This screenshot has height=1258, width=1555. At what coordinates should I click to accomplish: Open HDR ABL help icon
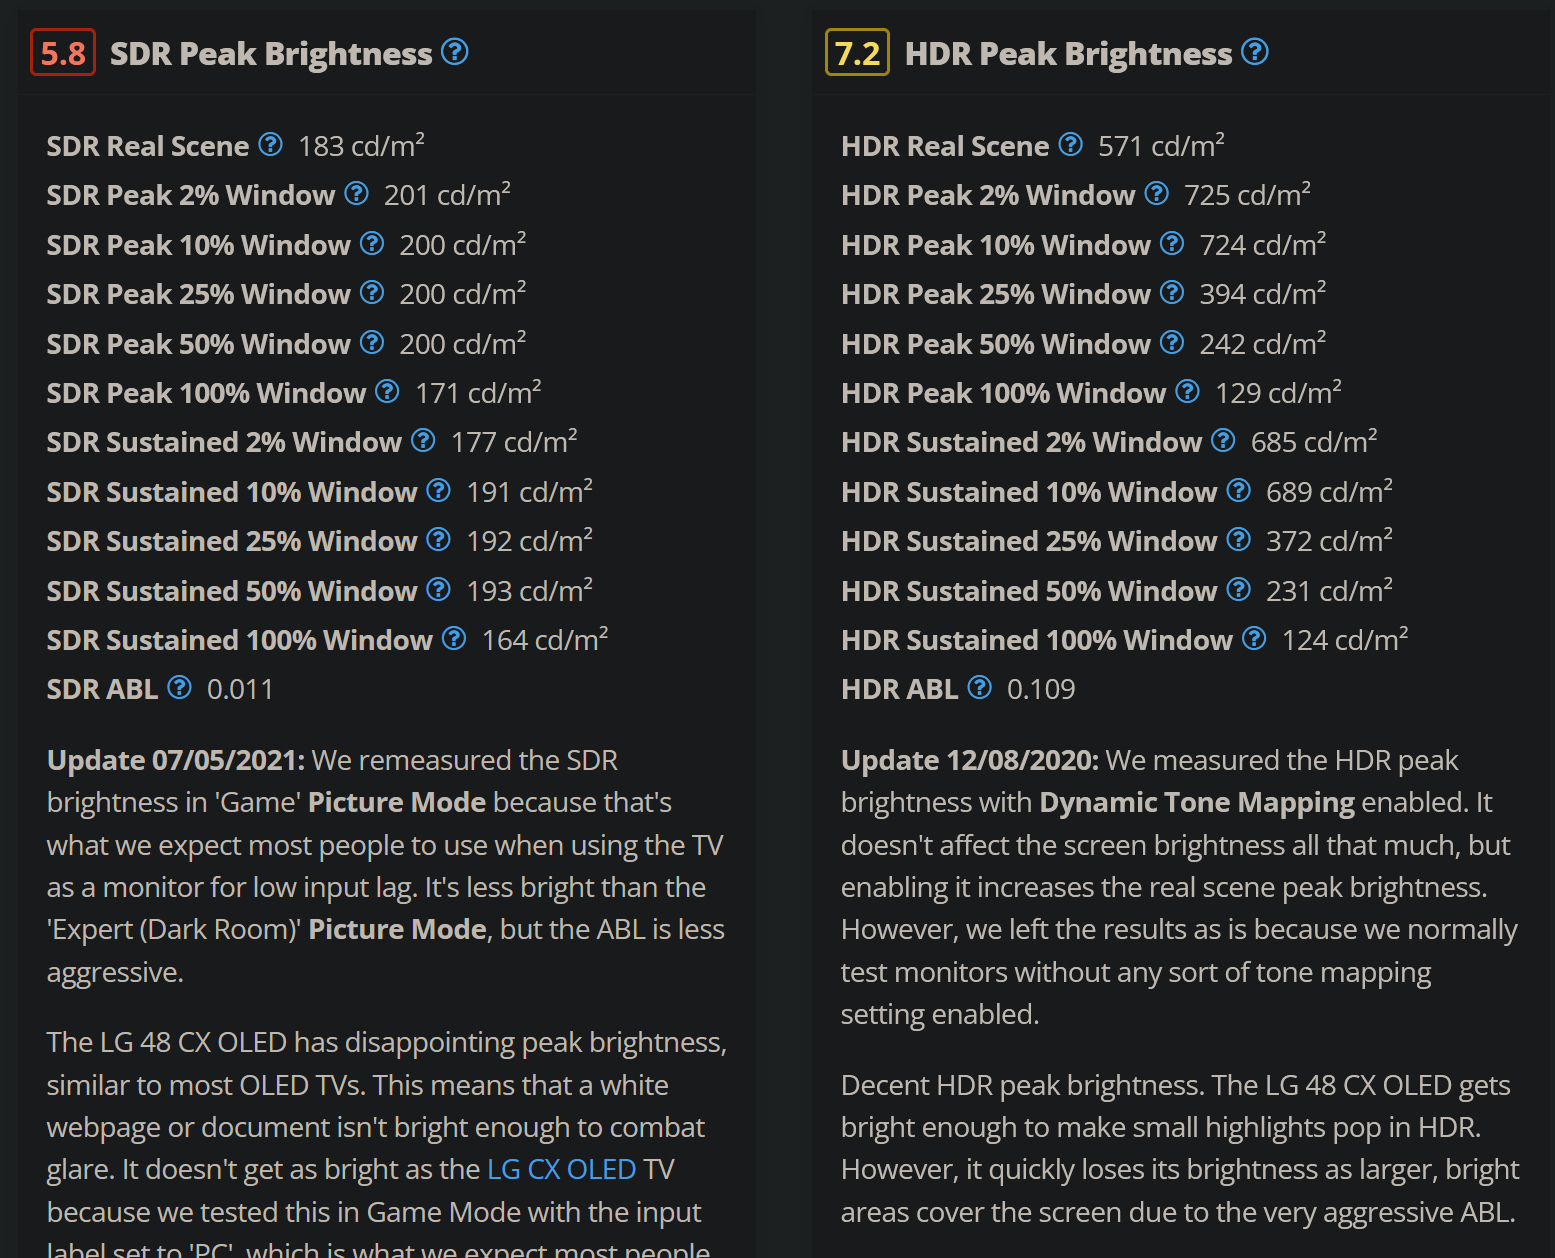[980, 687]
